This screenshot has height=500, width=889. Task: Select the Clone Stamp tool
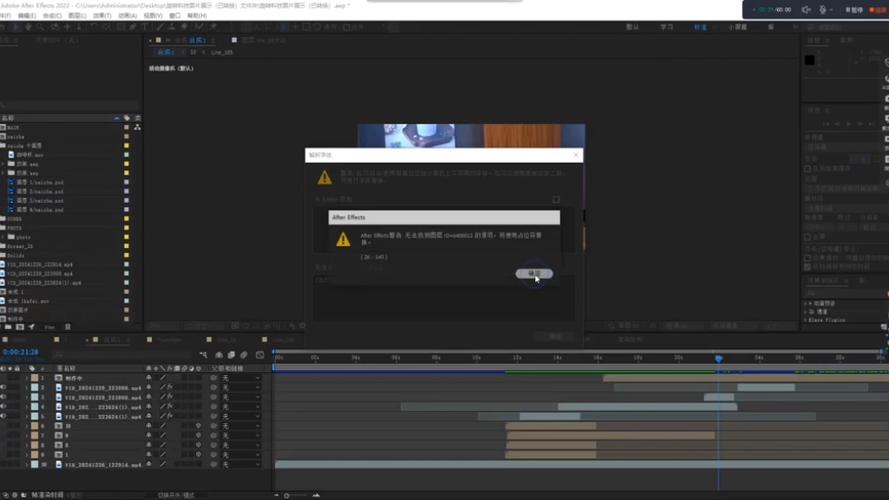pyautogui.click(x=172, y=27)
